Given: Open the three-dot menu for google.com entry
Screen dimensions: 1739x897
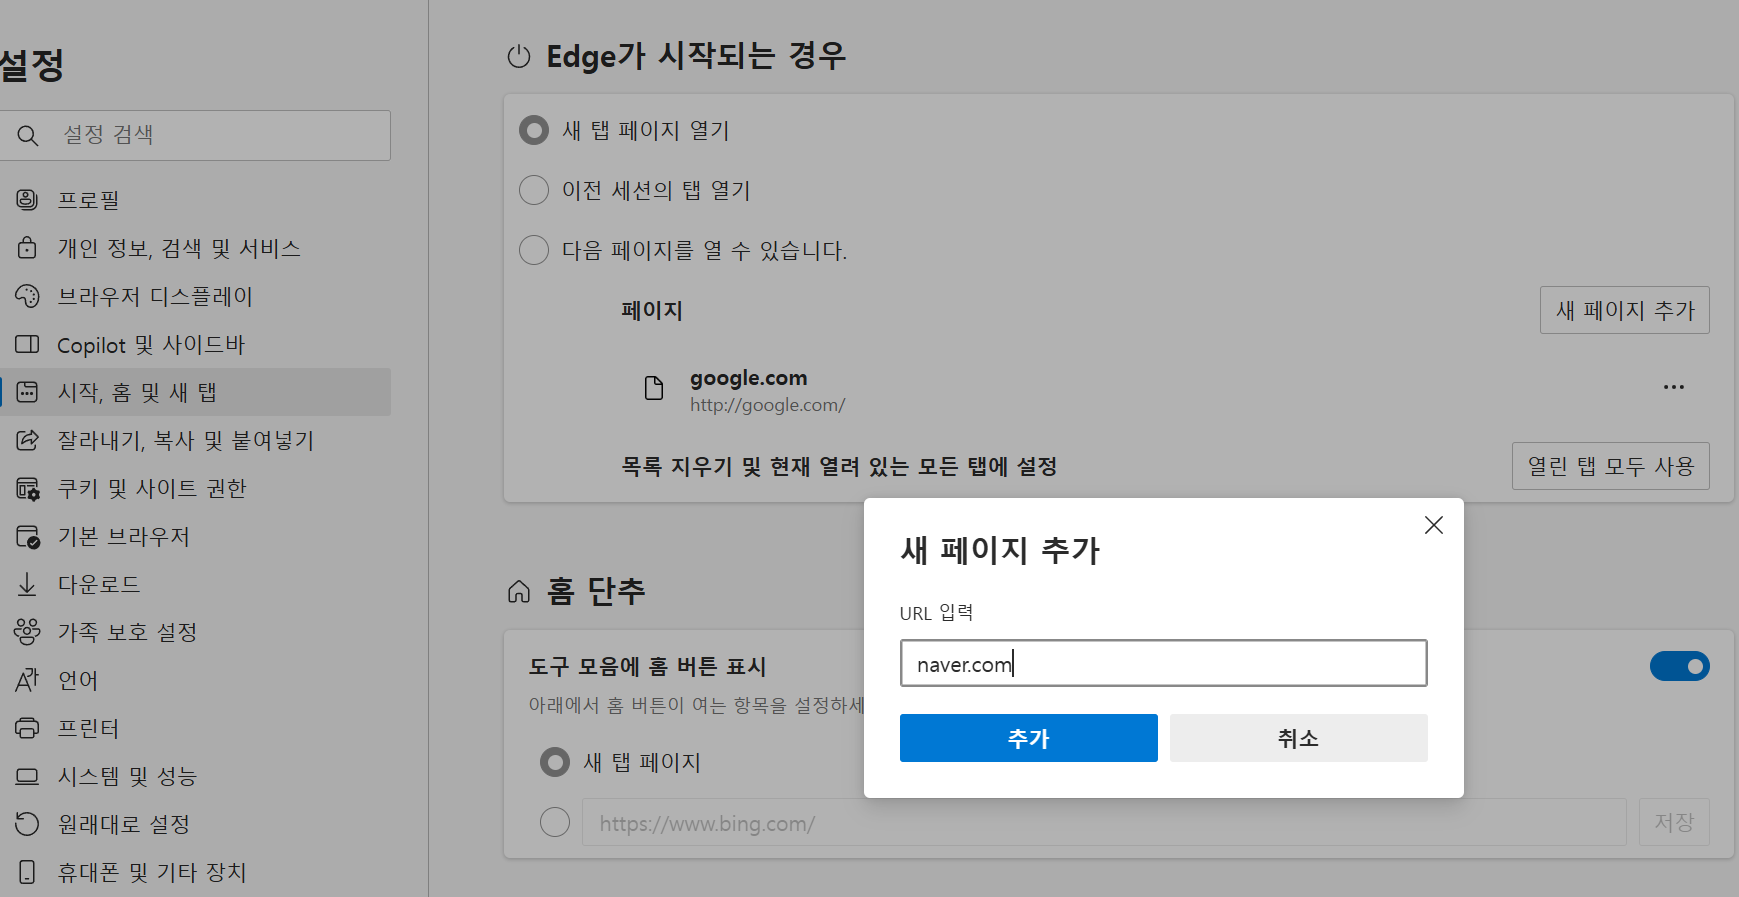Looking at the screenshot, I should 1674,387.
